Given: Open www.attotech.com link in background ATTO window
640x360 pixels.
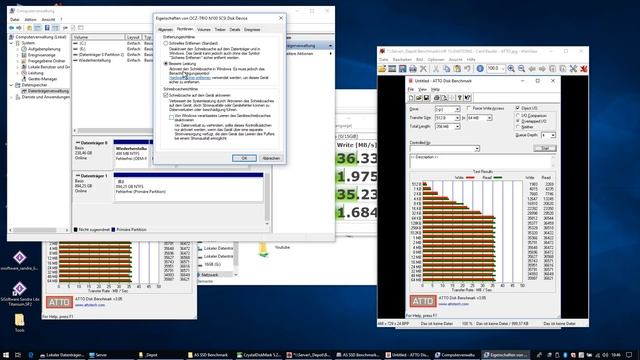Looking at the screenshot, I should click(x=90, y=305).
